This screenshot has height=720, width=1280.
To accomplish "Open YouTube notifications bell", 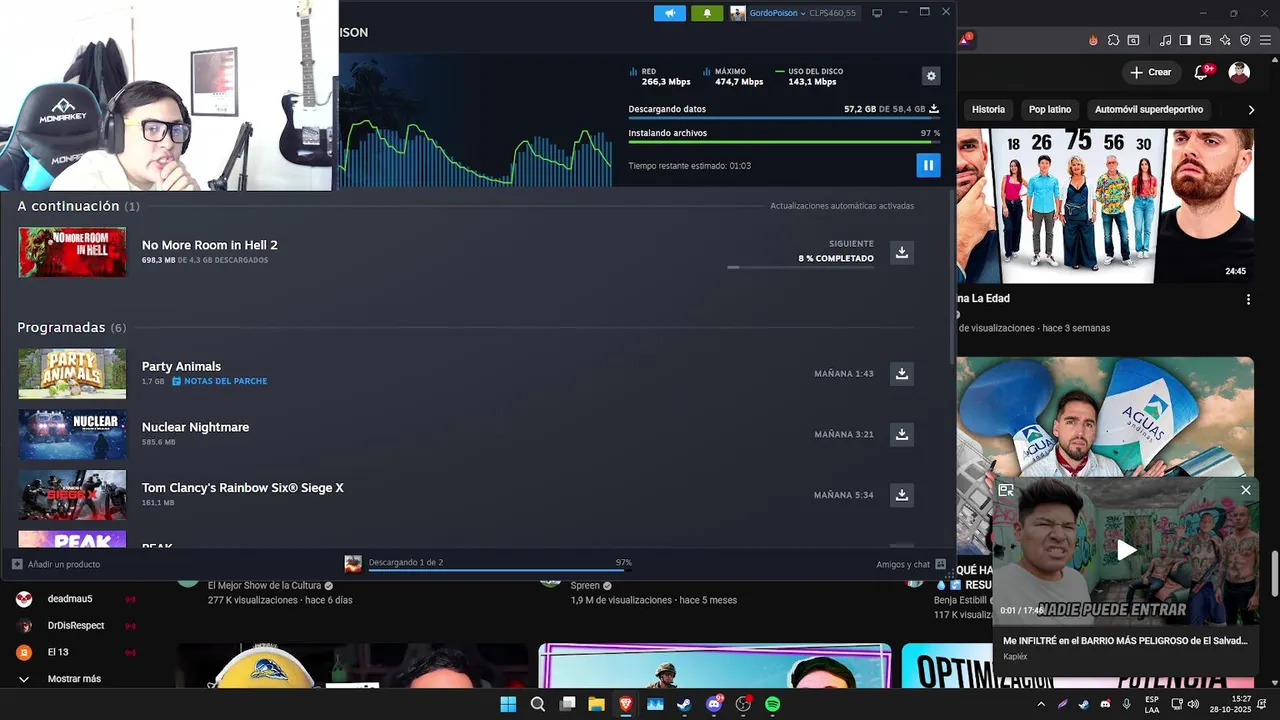I will click(x=1203, y=72).
